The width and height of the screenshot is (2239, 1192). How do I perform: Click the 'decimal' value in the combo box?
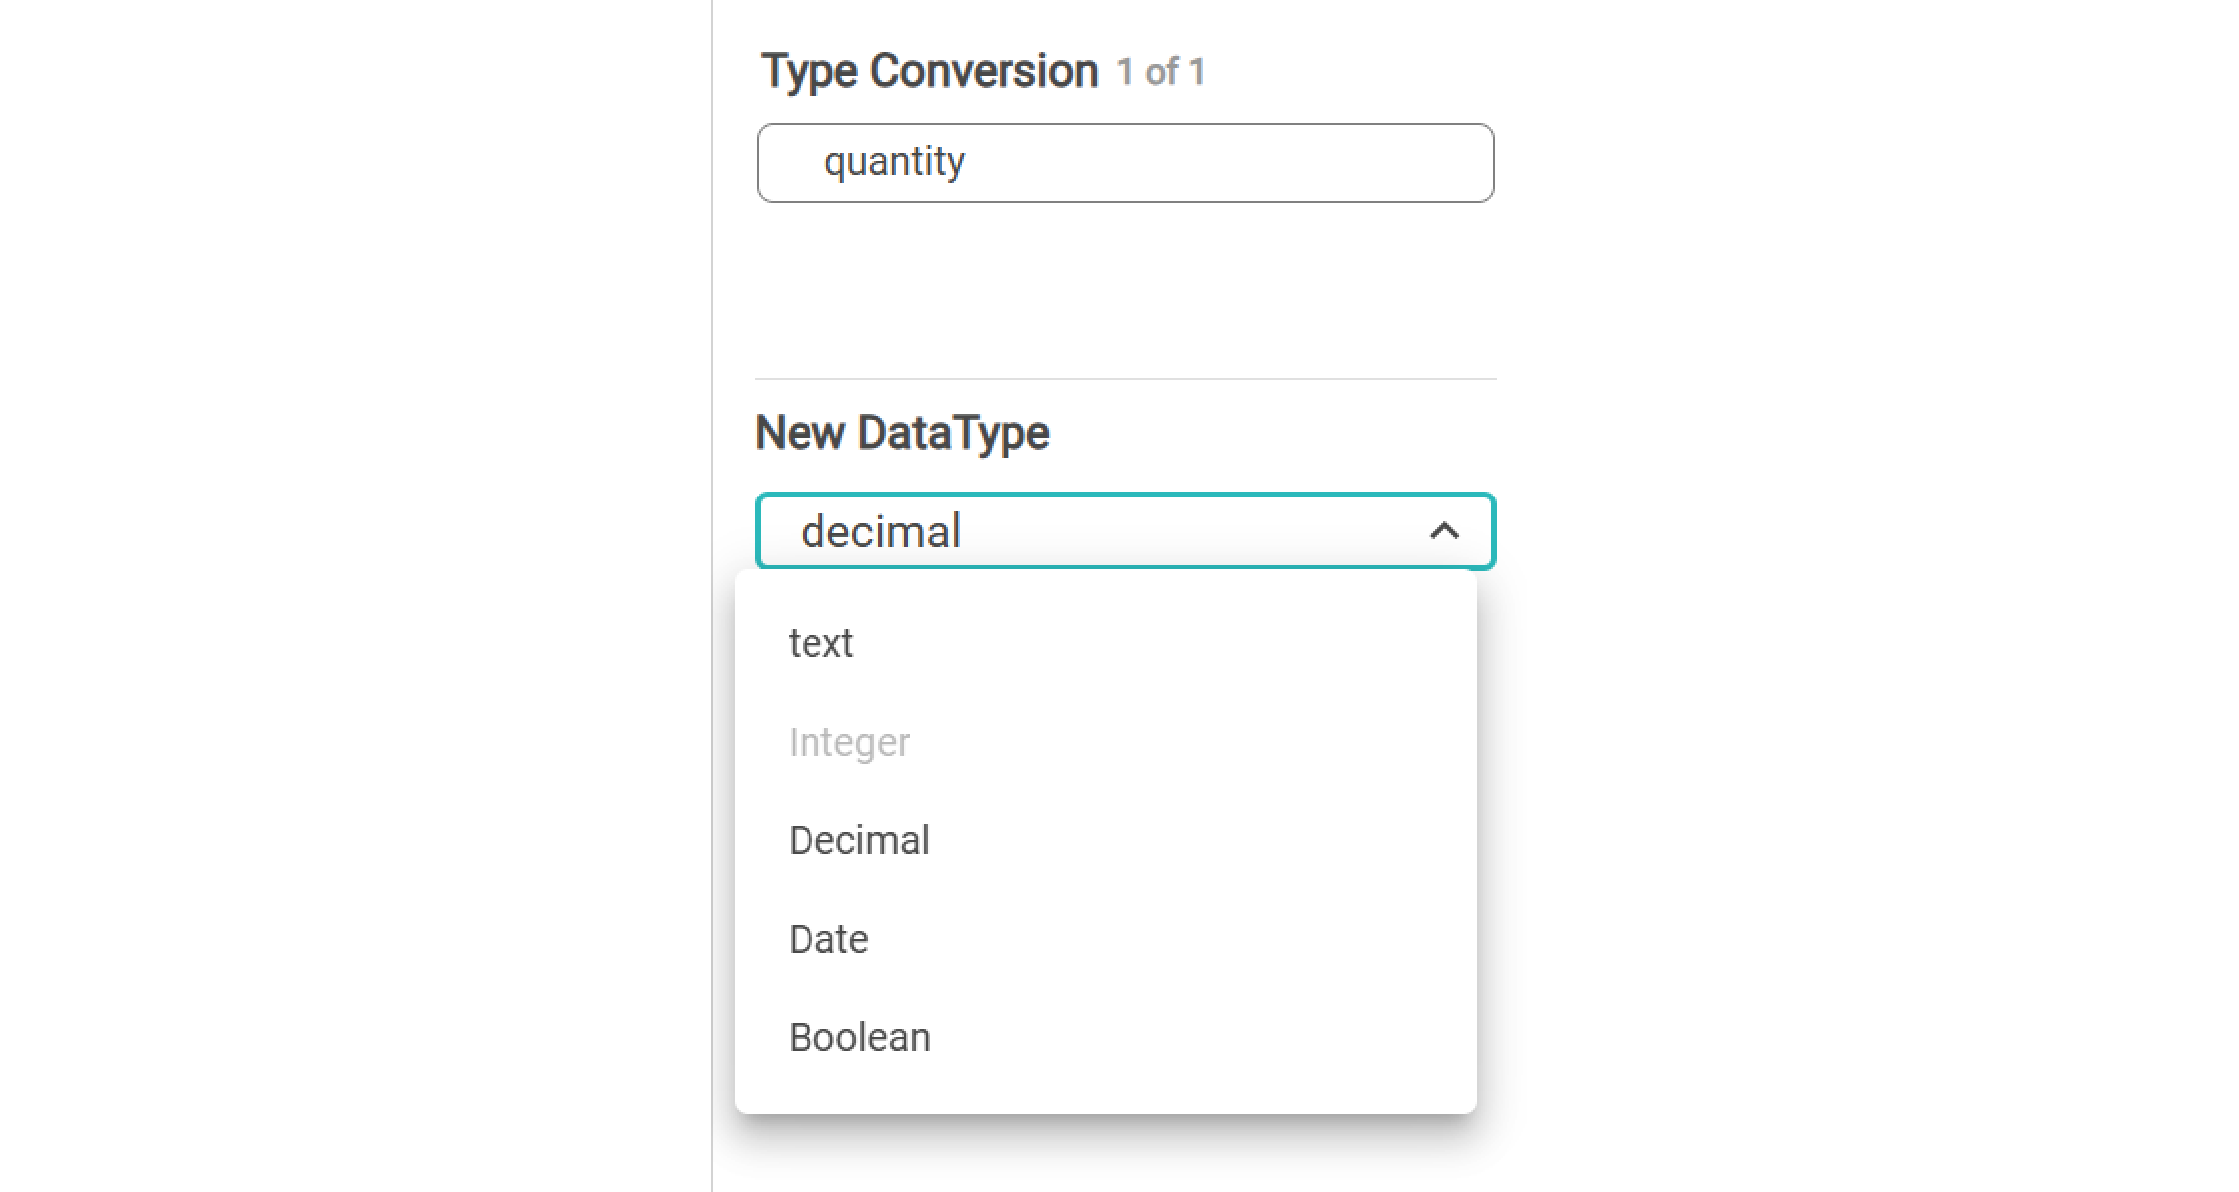[881, 531]
